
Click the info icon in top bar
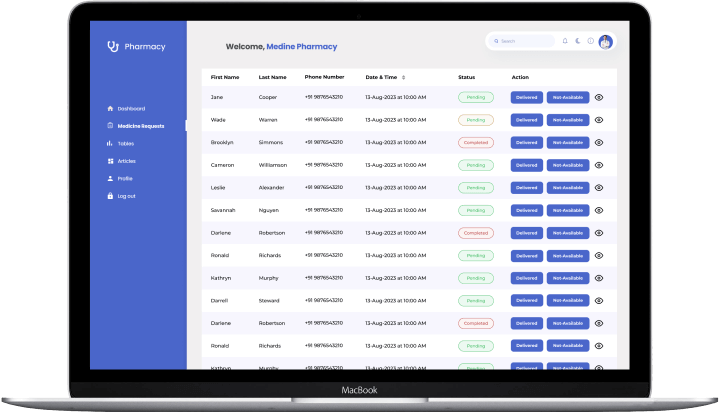coord(590,41)
